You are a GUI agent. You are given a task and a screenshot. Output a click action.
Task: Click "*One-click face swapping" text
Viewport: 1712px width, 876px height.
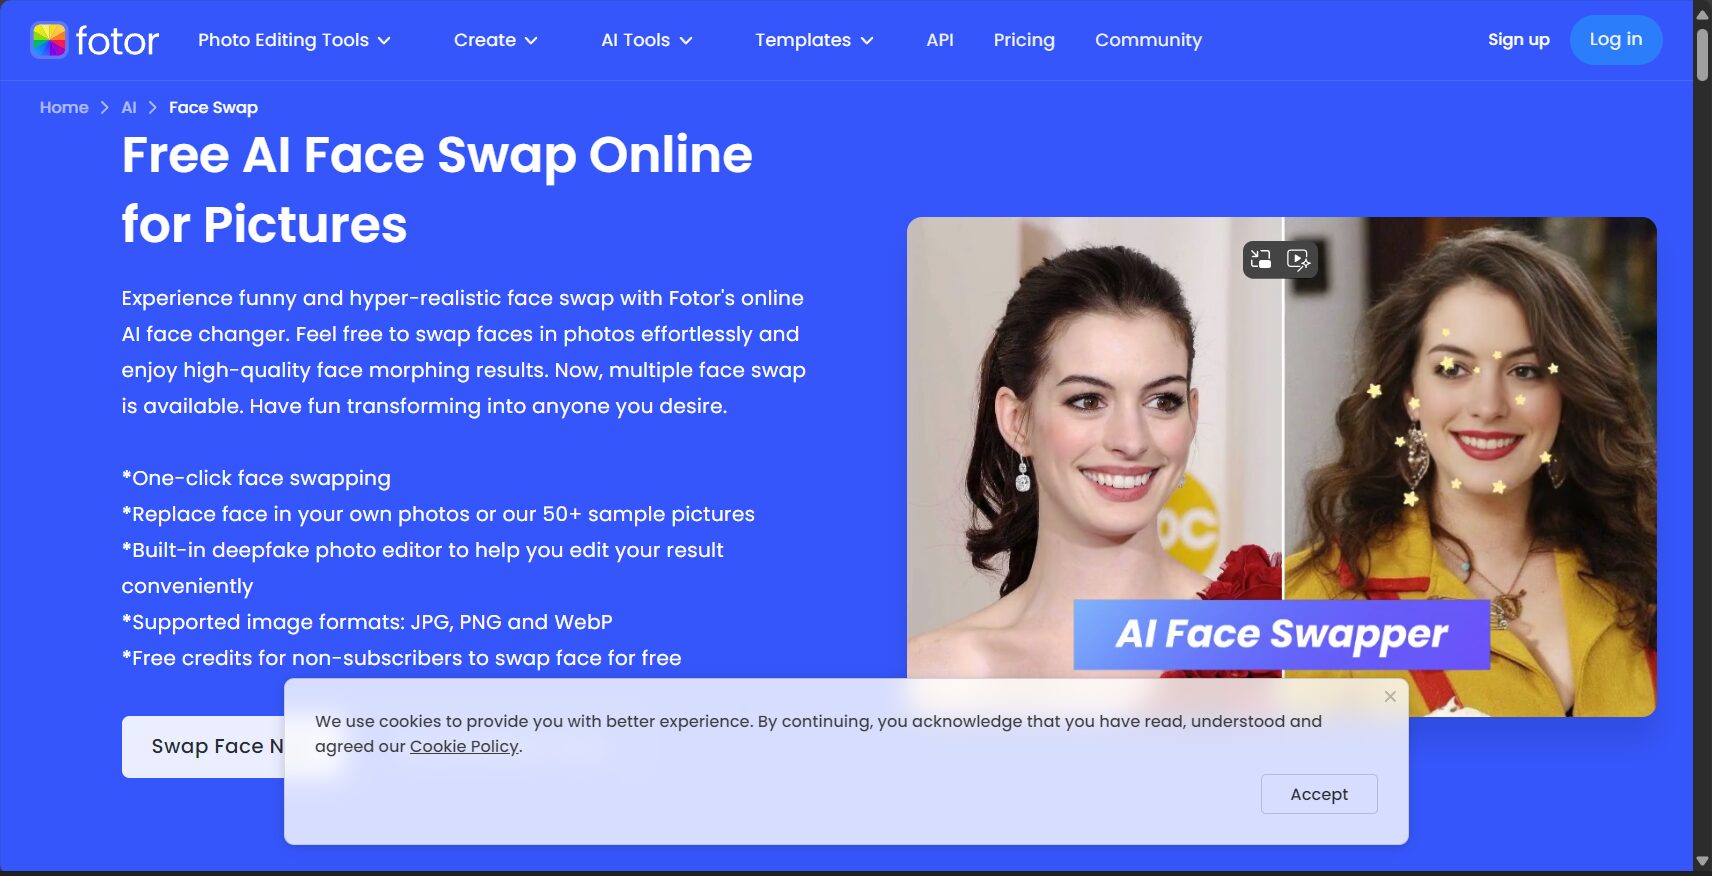[256, 478]
